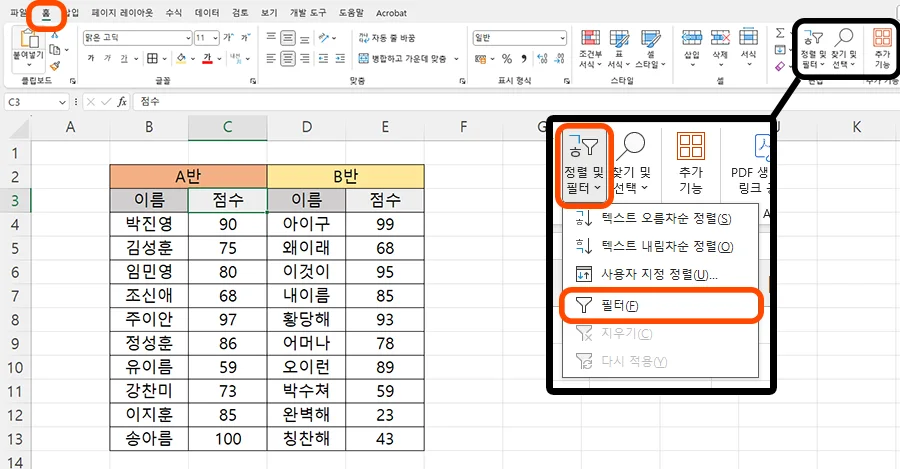Choose 사용자 지정 정렬(U) menu item
Viewport: 900px width, 469px height.
click(661, 274)
